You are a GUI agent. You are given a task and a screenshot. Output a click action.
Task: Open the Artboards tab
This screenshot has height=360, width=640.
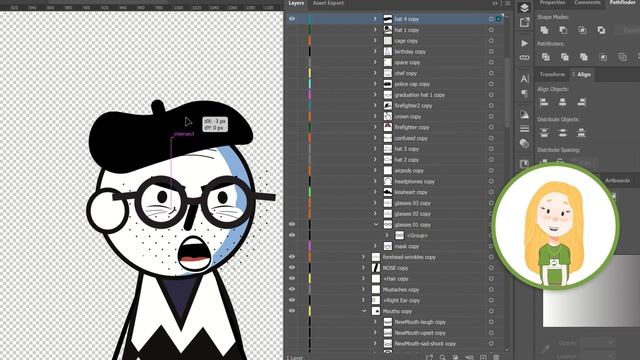pos(617,180)
